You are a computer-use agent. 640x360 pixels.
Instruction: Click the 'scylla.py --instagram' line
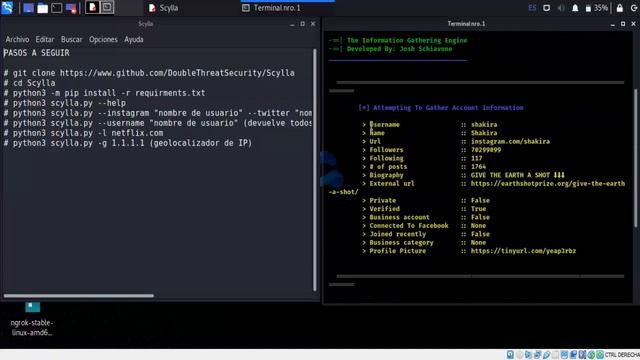click(158, 113)
